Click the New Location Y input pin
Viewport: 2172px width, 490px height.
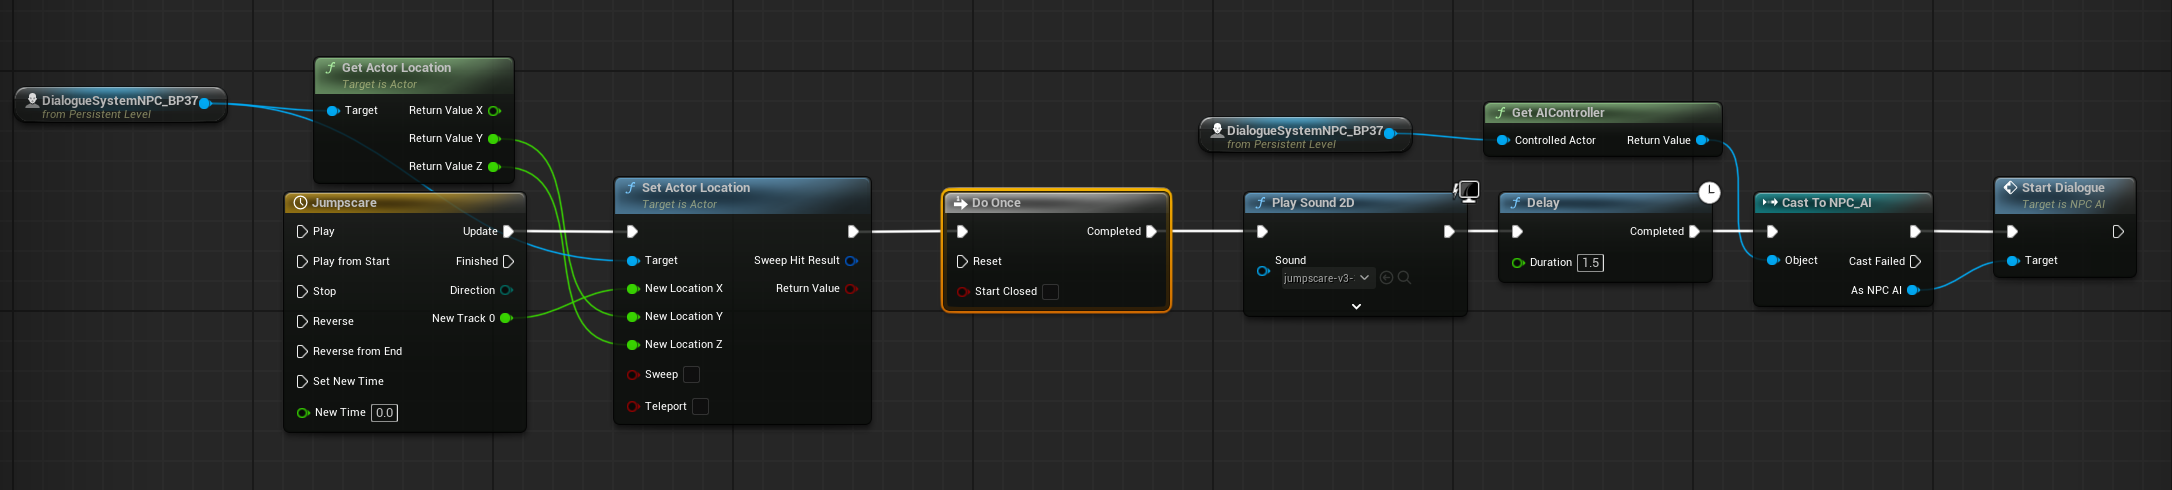click(633, 317)
